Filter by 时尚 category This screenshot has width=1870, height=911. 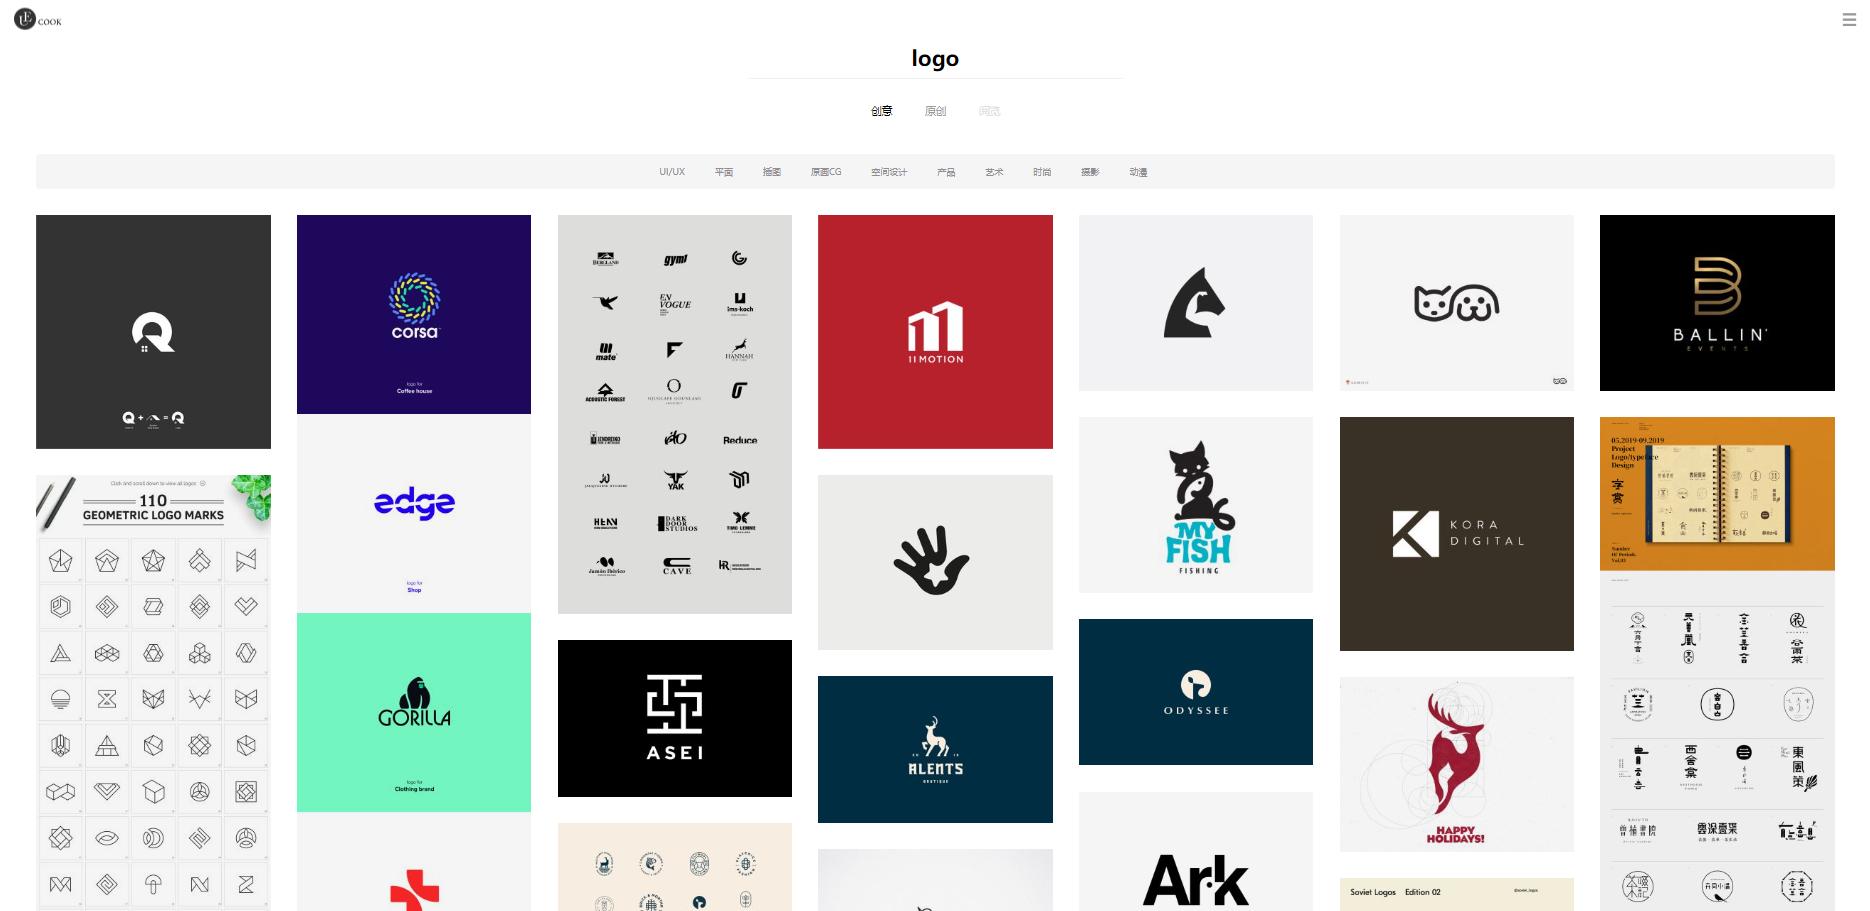coord(1042,172)
